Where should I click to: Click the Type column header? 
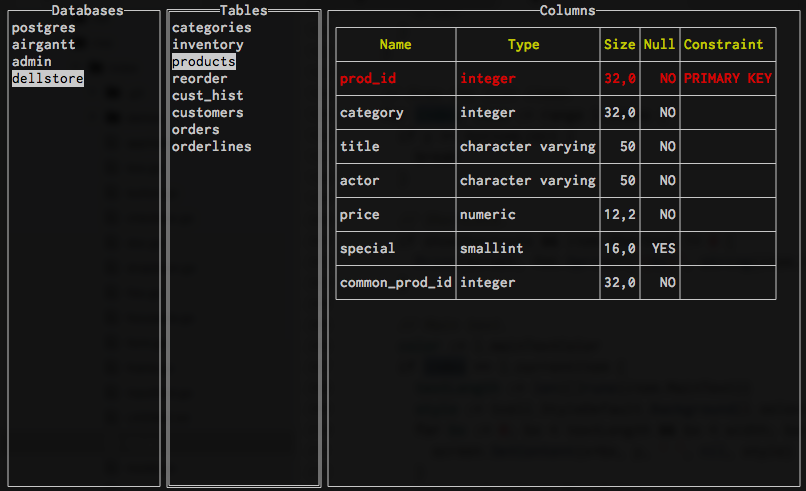pos(523,45)
